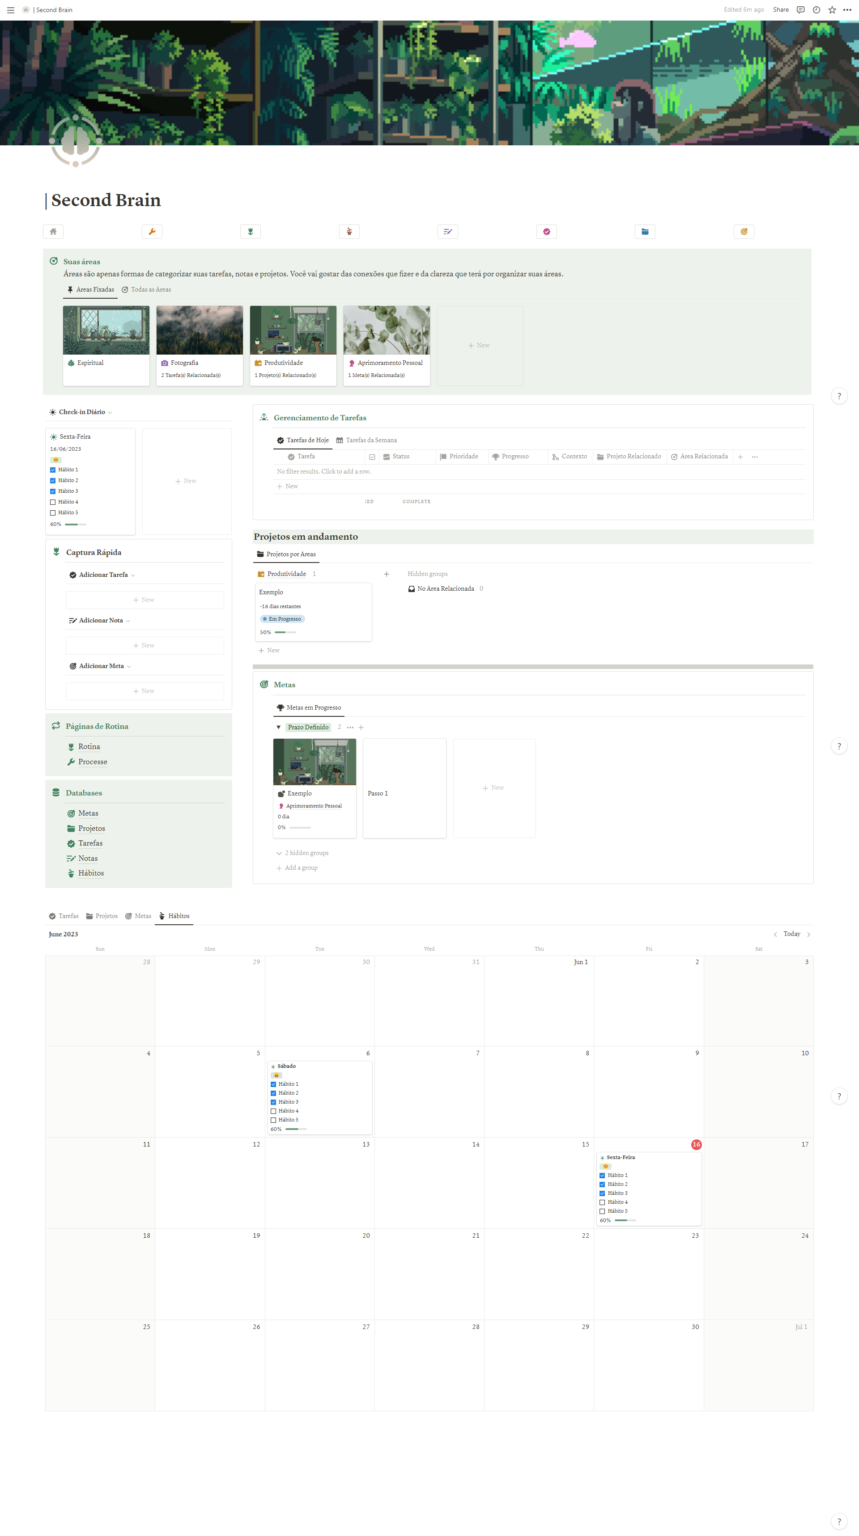859x1536 pixels.
Task: Open the page options ellipsis menu
Action: 847,10
